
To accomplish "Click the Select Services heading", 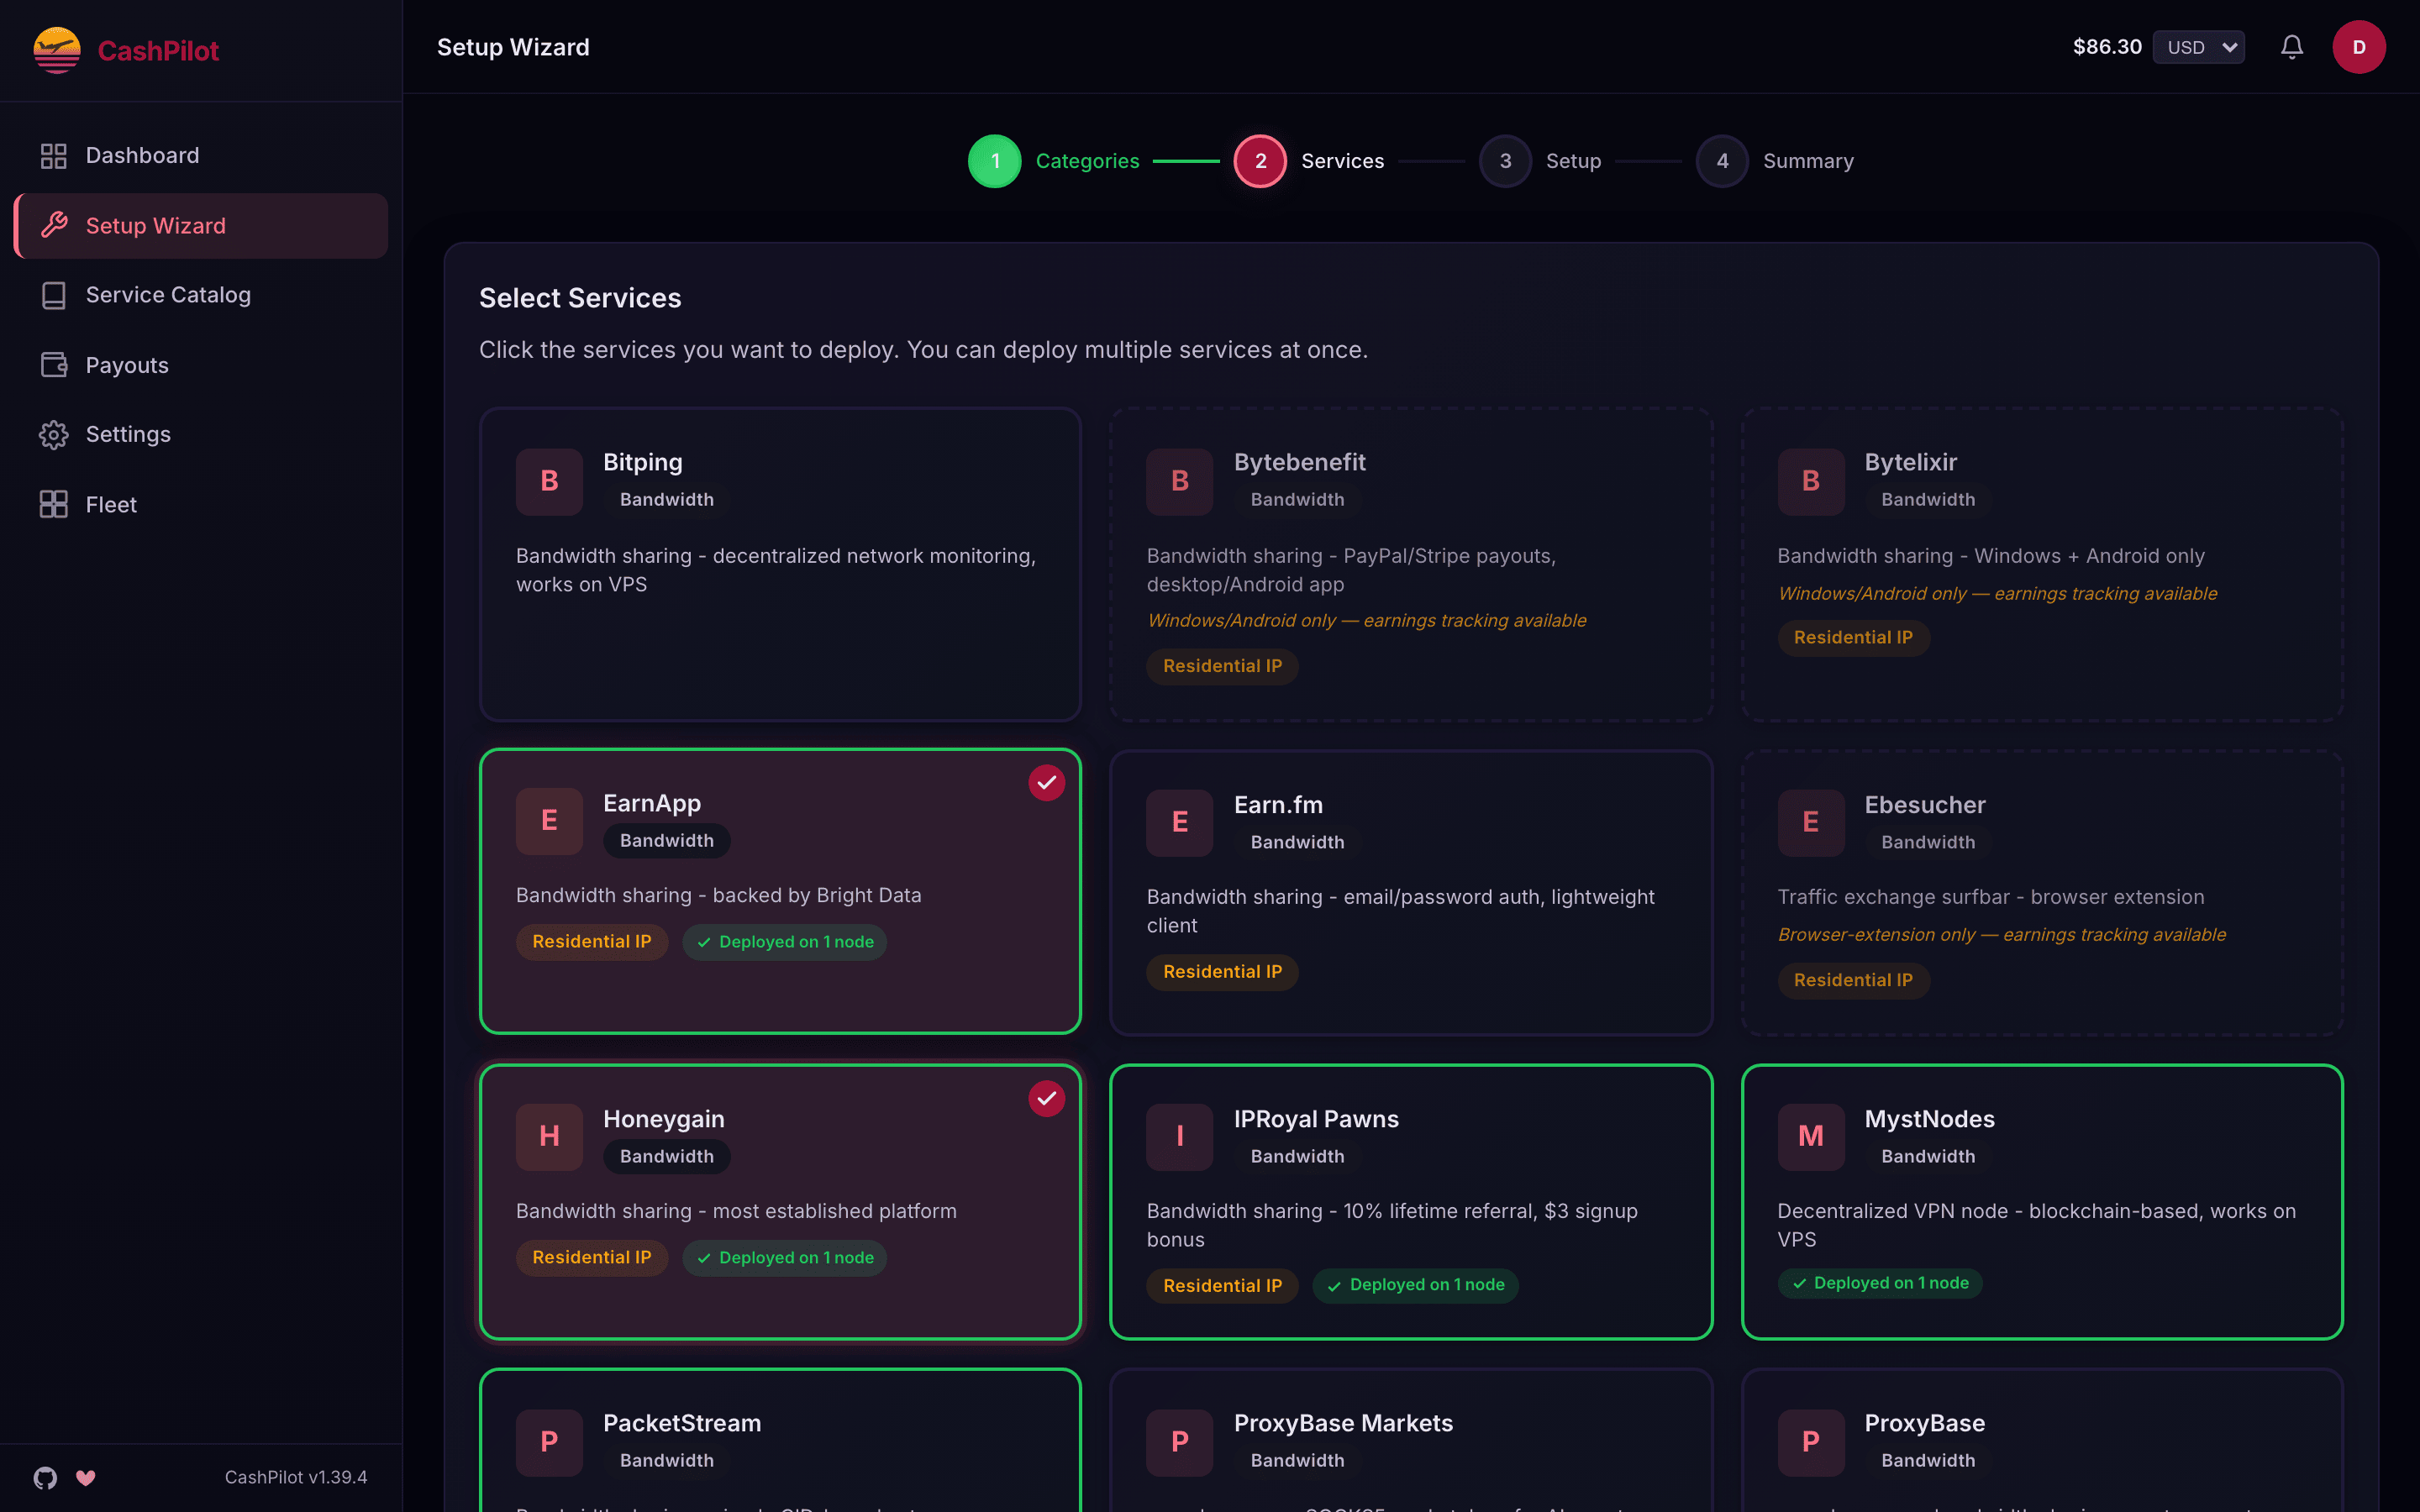I will pos(580,298).
